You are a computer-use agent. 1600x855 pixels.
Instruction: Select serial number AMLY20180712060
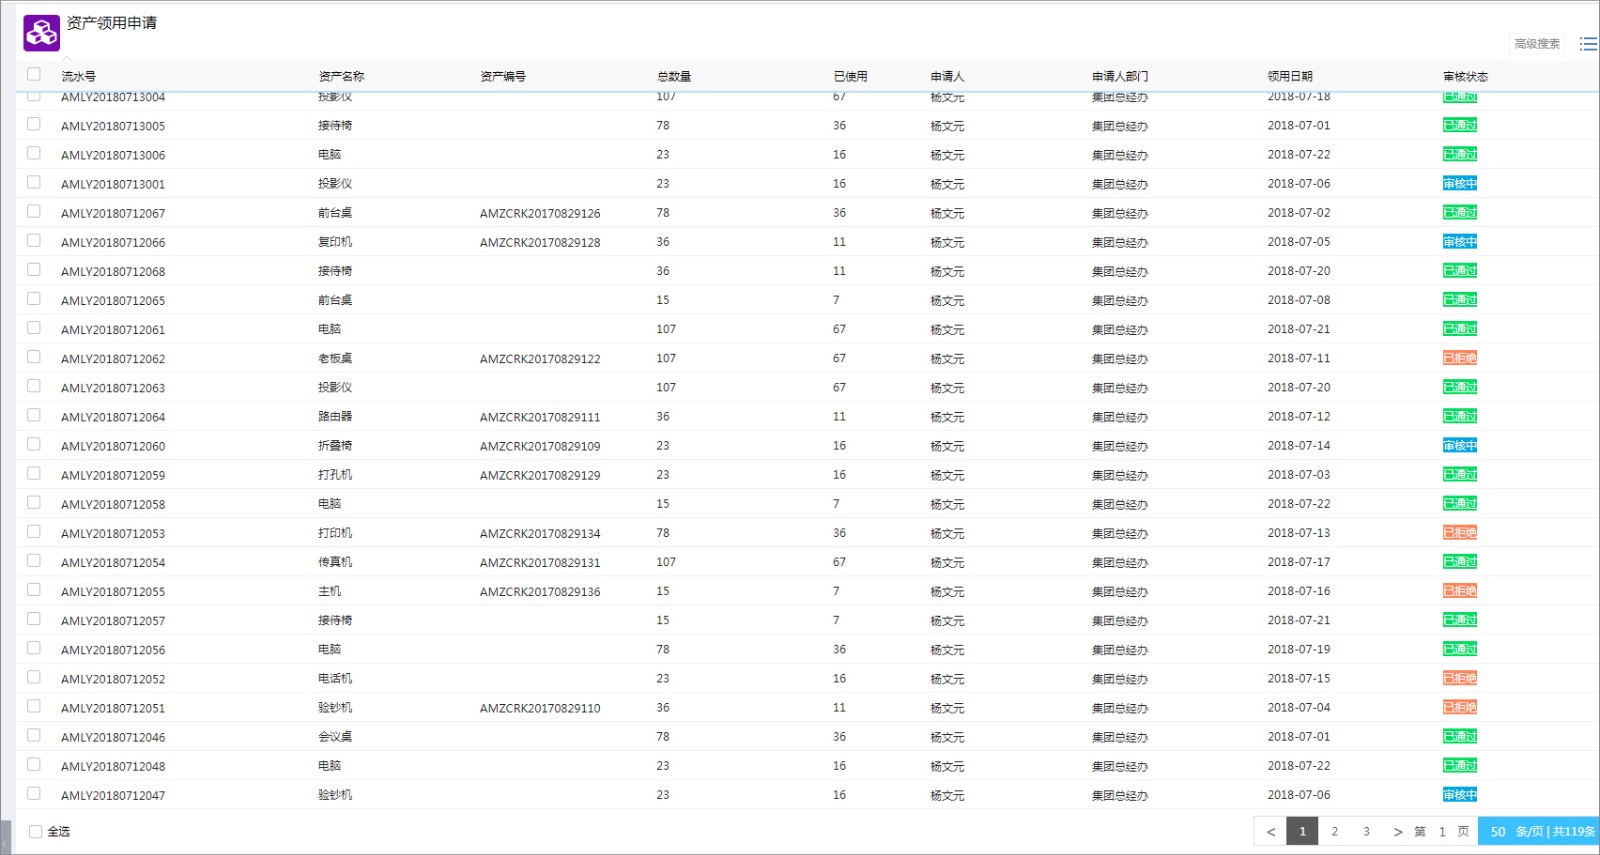(113, 446)
